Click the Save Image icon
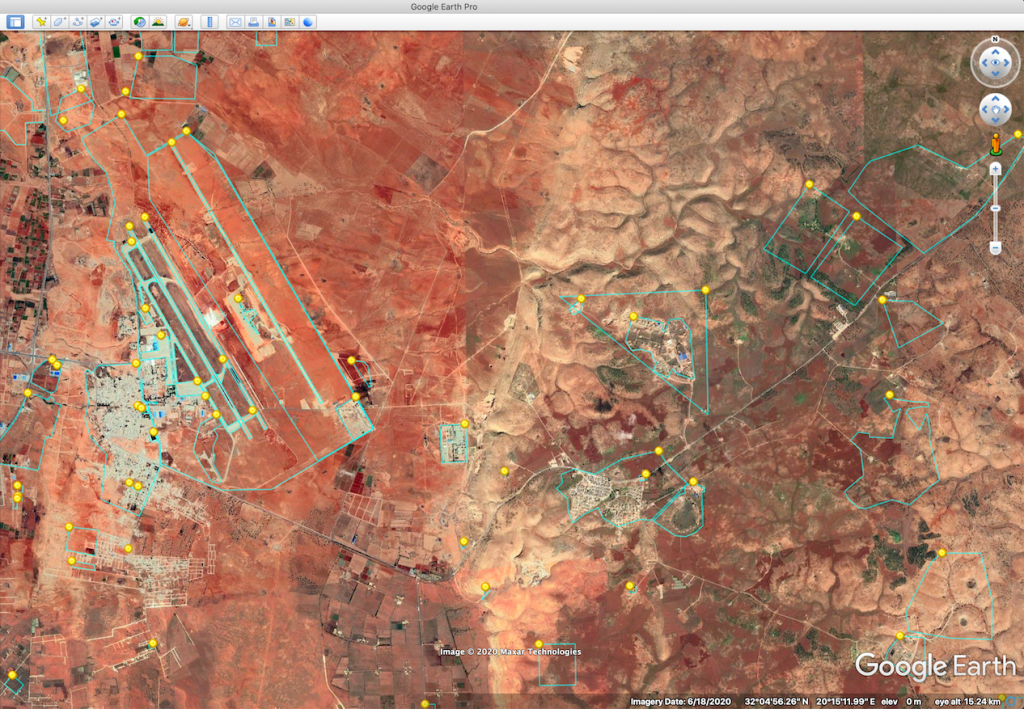The image size is (1024, 709). (272, 22)
